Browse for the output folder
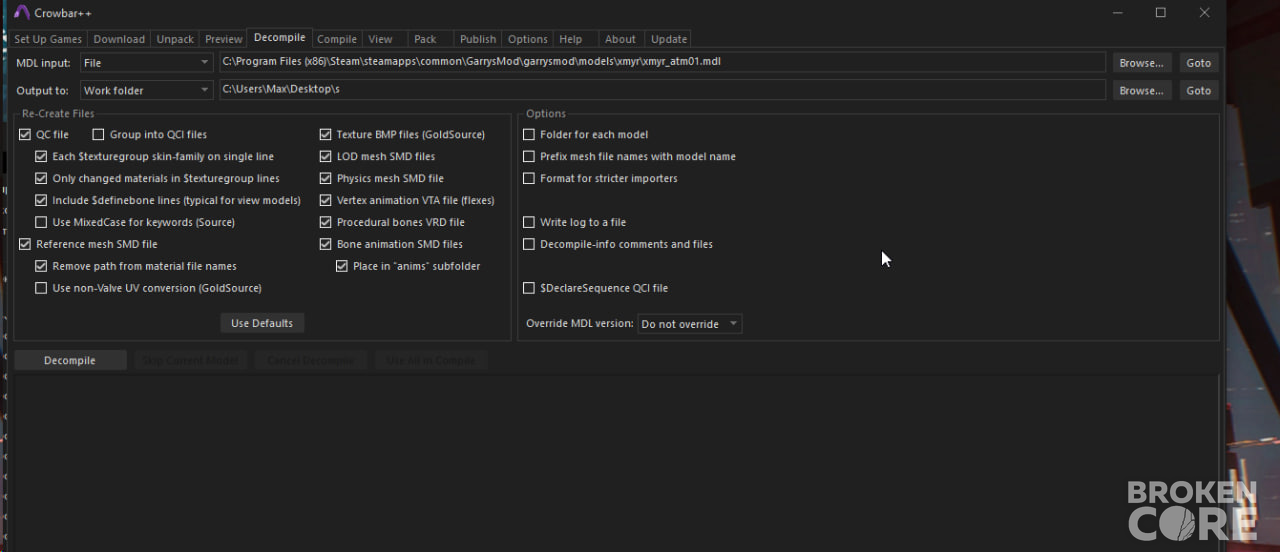 1141,90
